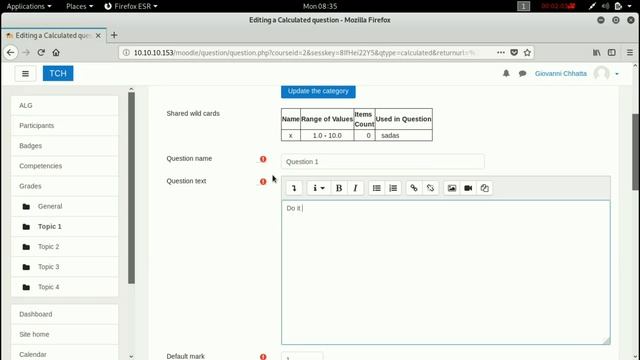Open ALG in the sidebar
This screenshot has width=640, height=360.
pos(64,106)
